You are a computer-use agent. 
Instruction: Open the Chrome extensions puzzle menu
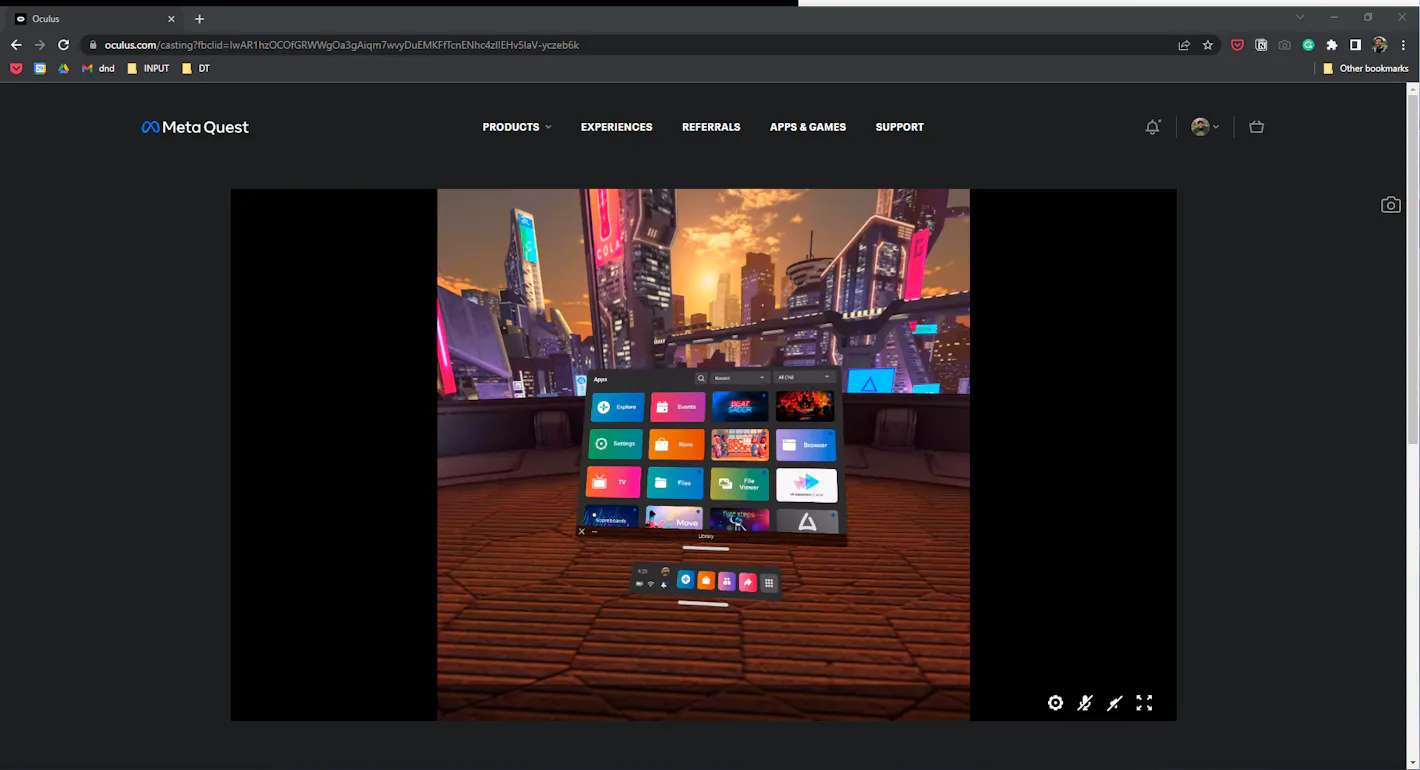(1332, 45)
